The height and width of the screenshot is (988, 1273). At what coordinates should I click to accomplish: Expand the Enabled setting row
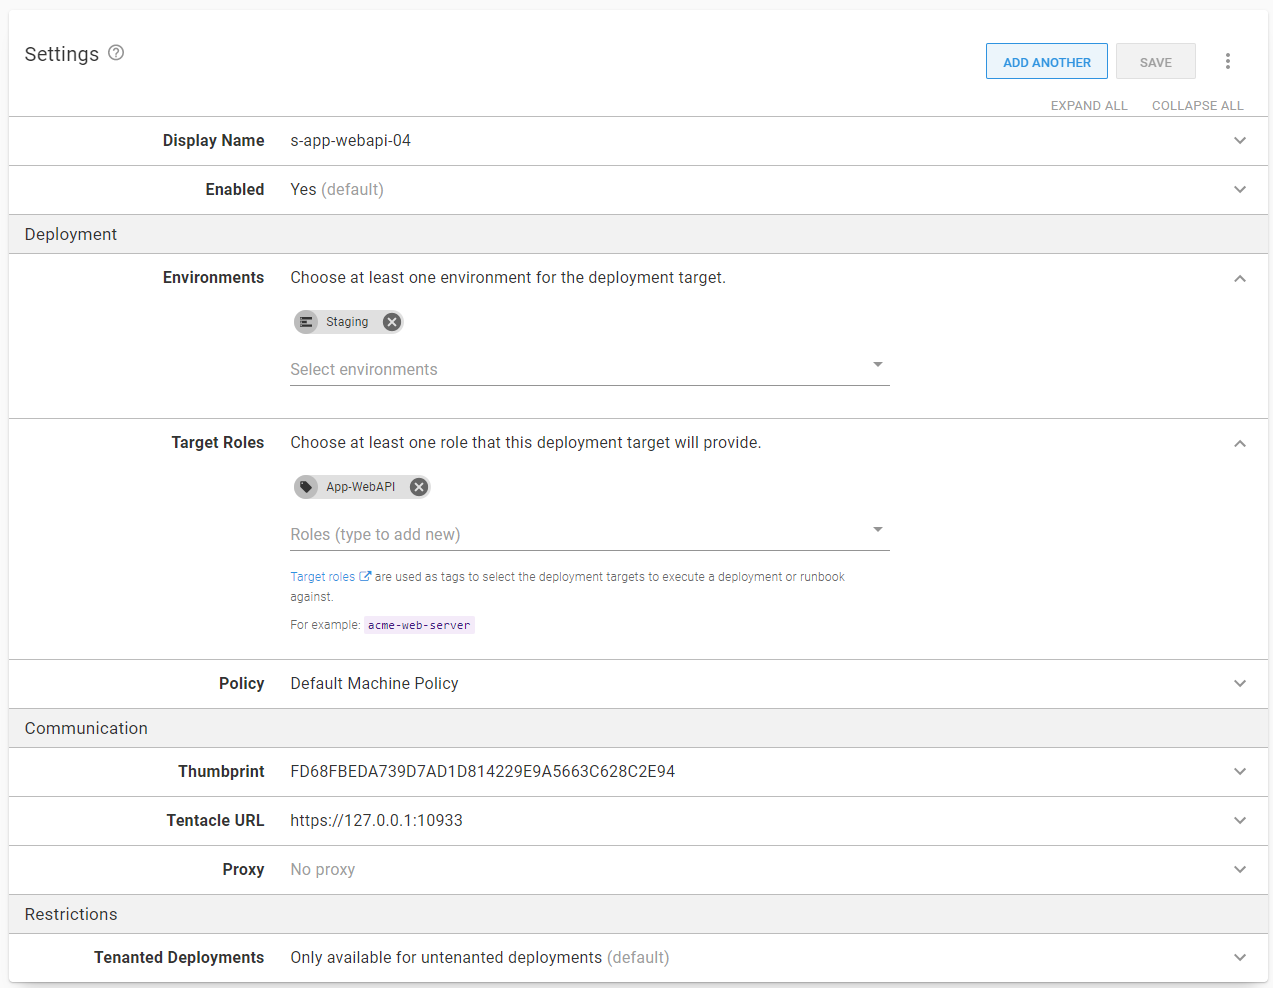(x=1239, y=190)
